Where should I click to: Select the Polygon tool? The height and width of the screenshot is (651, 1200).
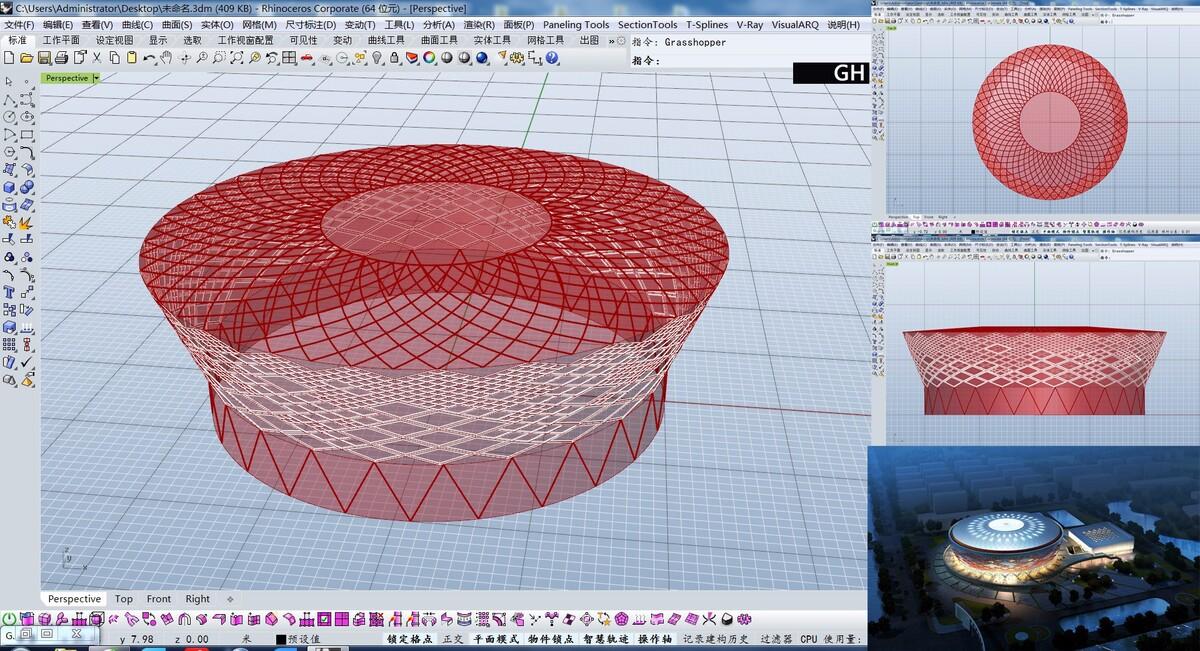pyautogui.click(x=9, y=152)
